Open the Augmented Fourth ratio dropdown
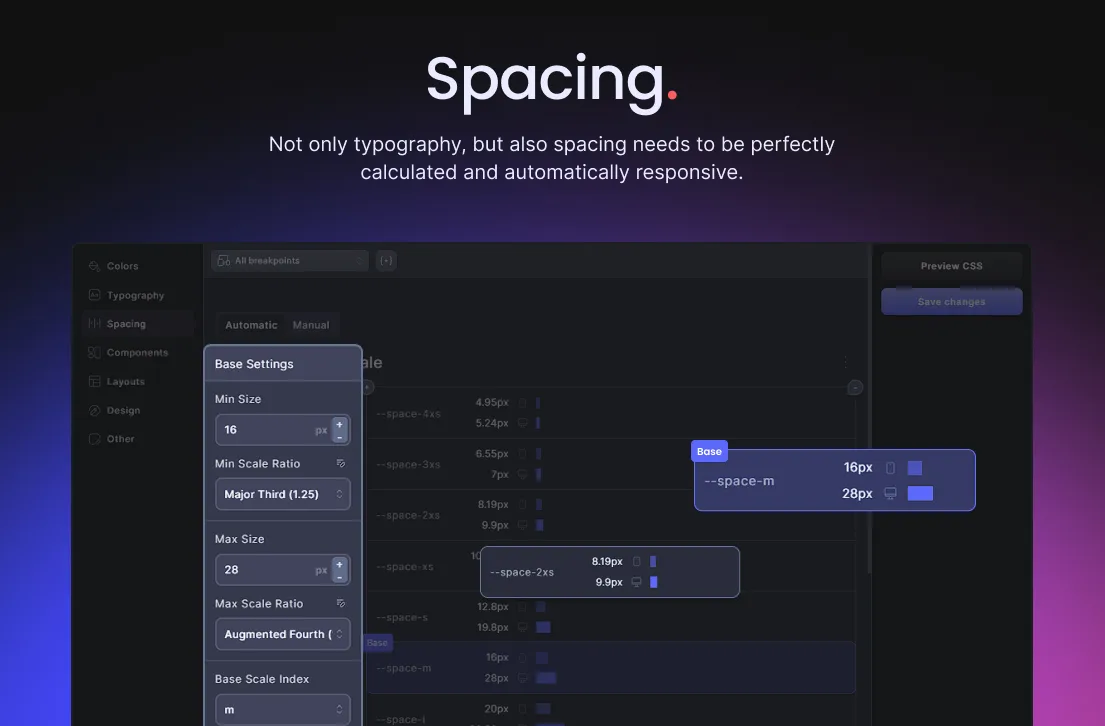The width and height of the screenshot is (1105, 726). [283, 634]
